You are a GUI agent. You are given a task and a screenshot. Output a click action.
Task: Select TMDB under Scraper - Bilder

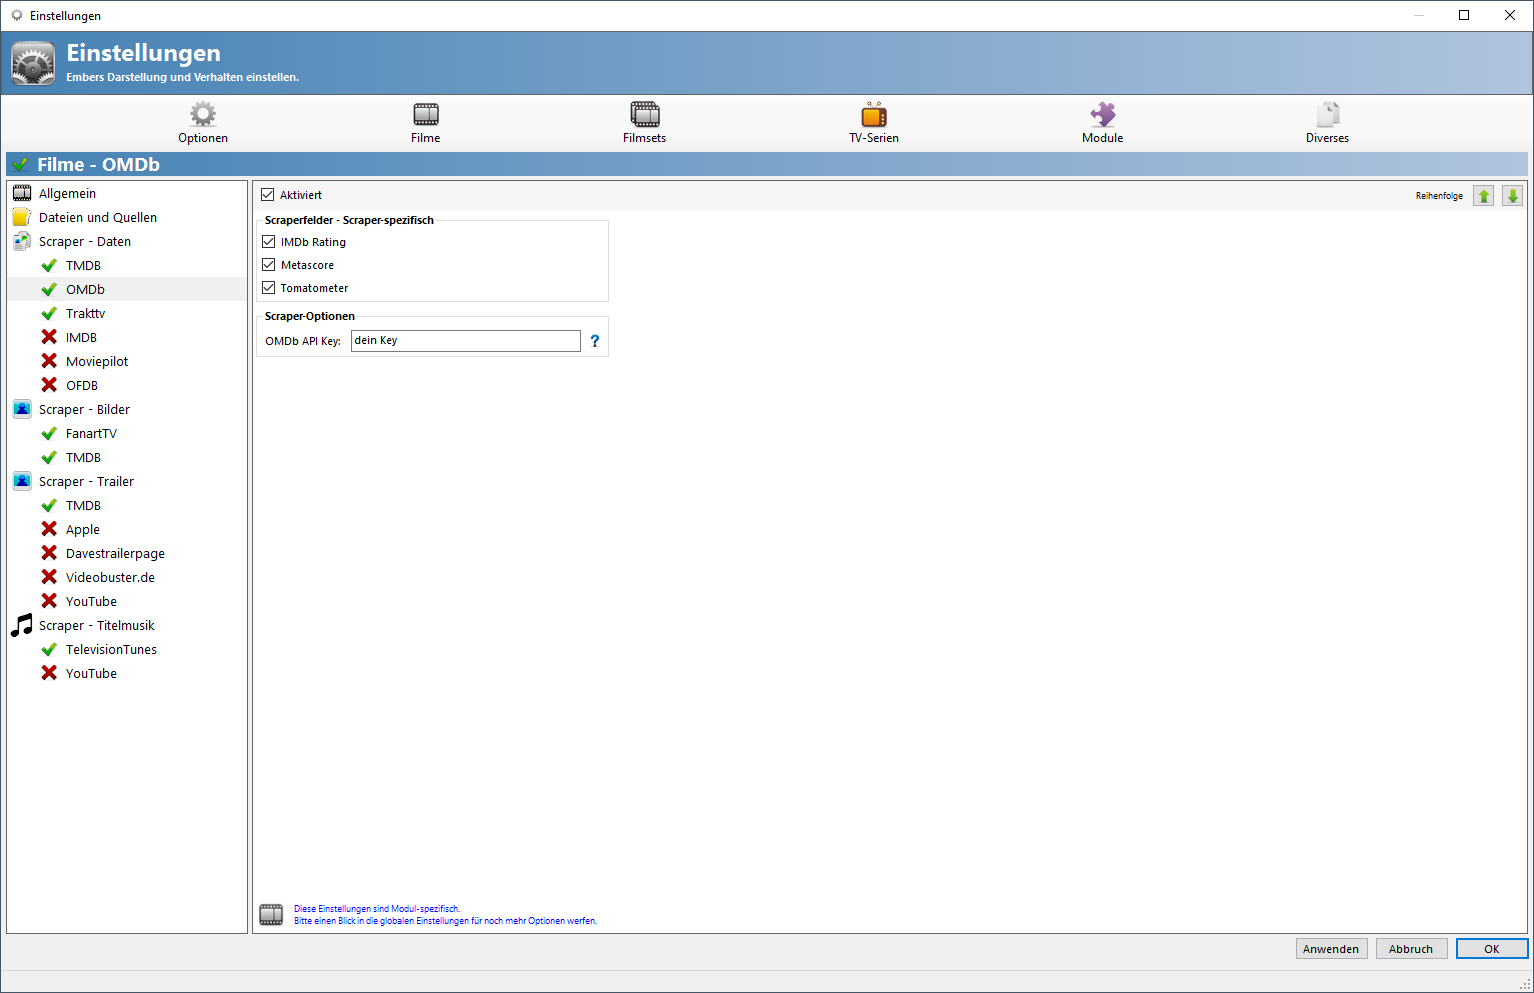pyautogui.click(x=83, y=457)
